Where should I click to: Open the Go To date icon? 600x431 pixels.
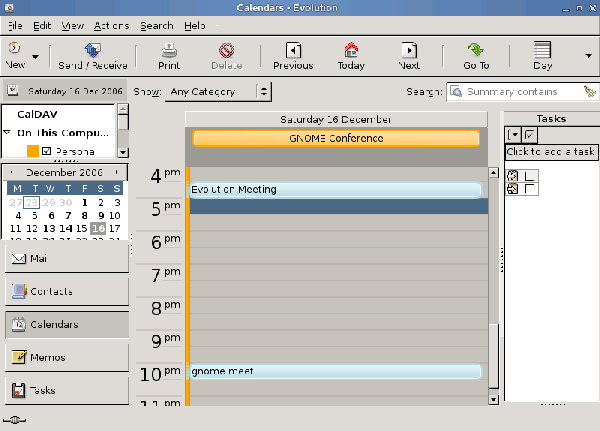[476, 50]
